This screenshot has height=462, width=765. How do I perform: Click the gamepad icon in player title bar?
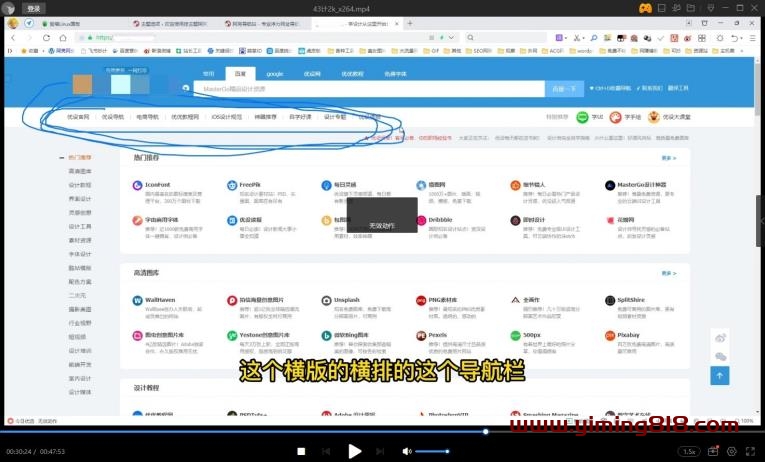click(645, 8)
